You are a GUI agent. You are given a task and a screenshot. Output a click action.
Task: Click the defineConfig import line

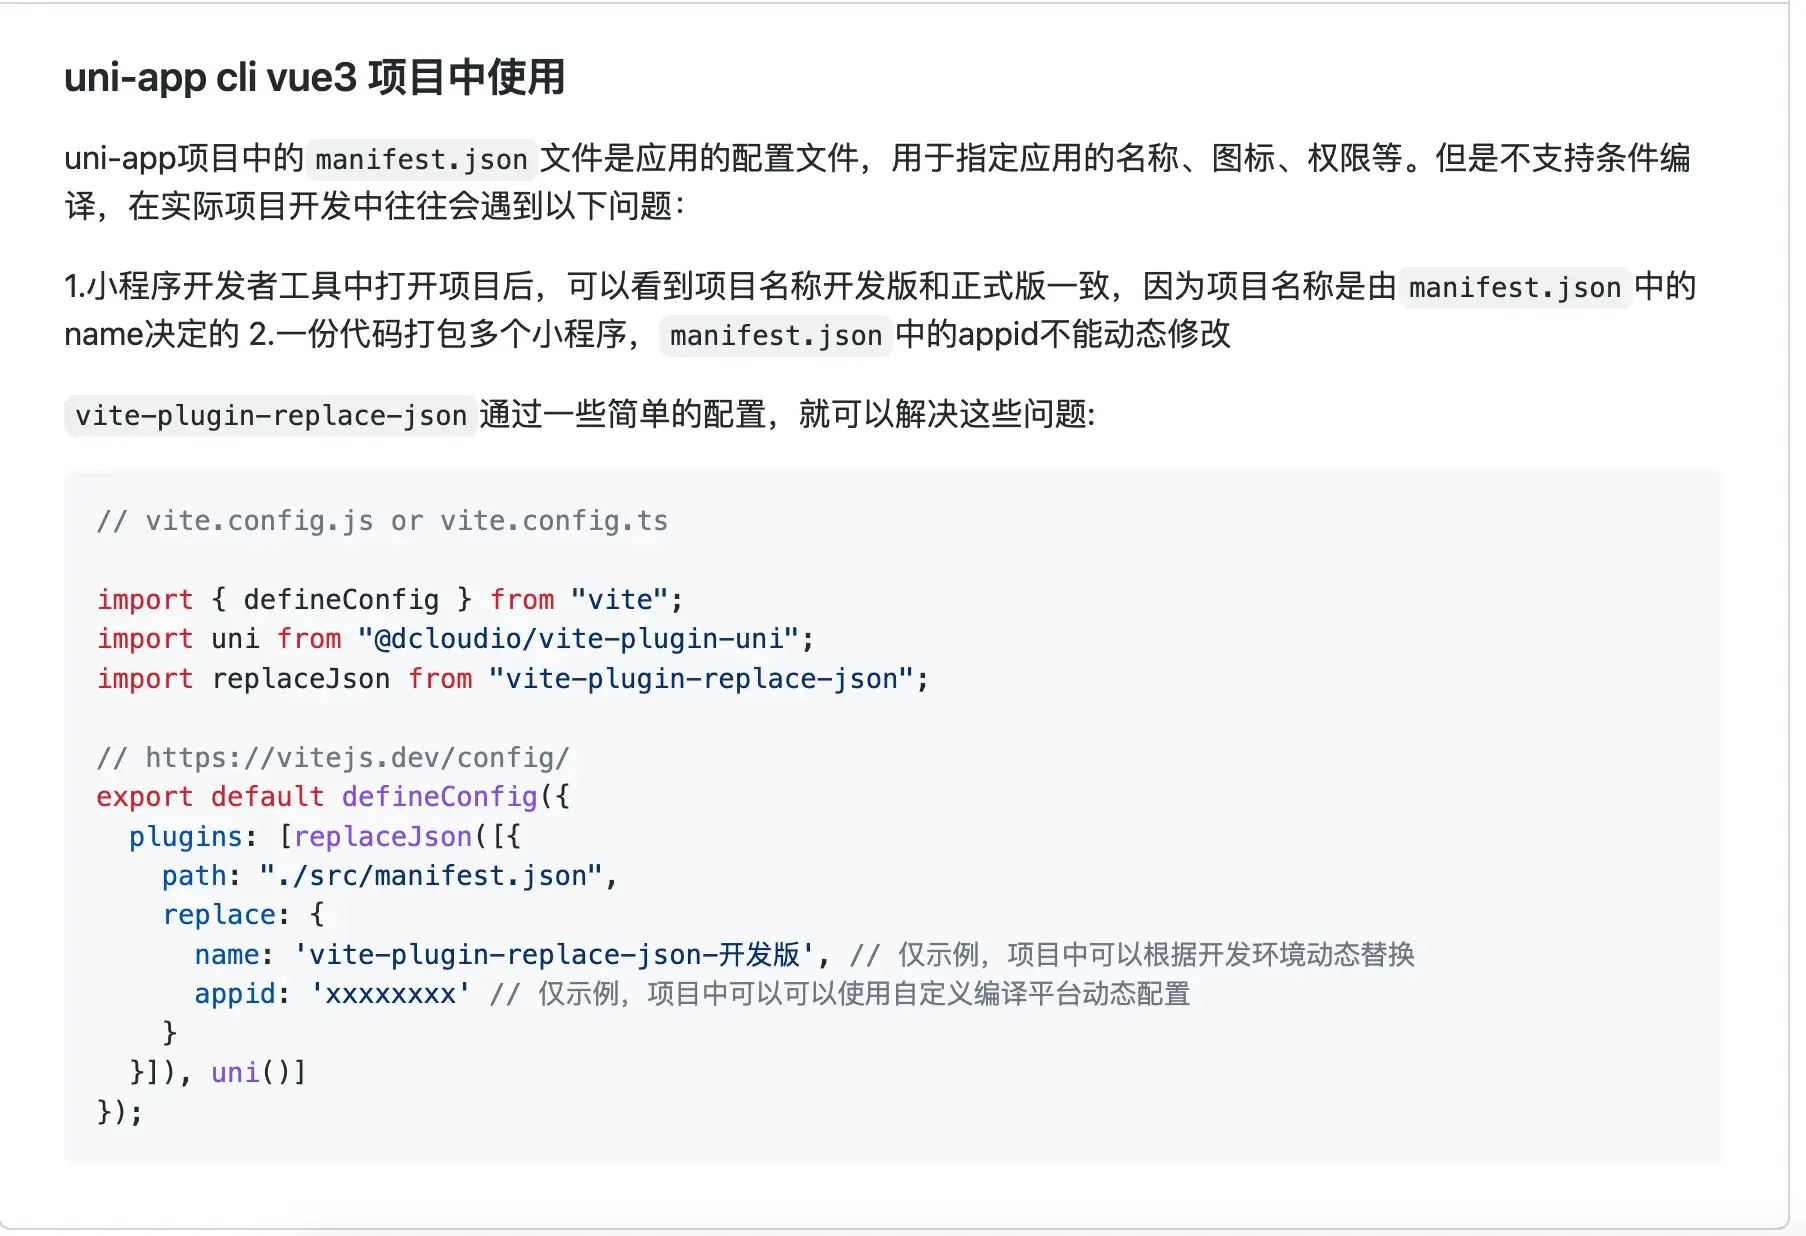[x=390, y=599]
